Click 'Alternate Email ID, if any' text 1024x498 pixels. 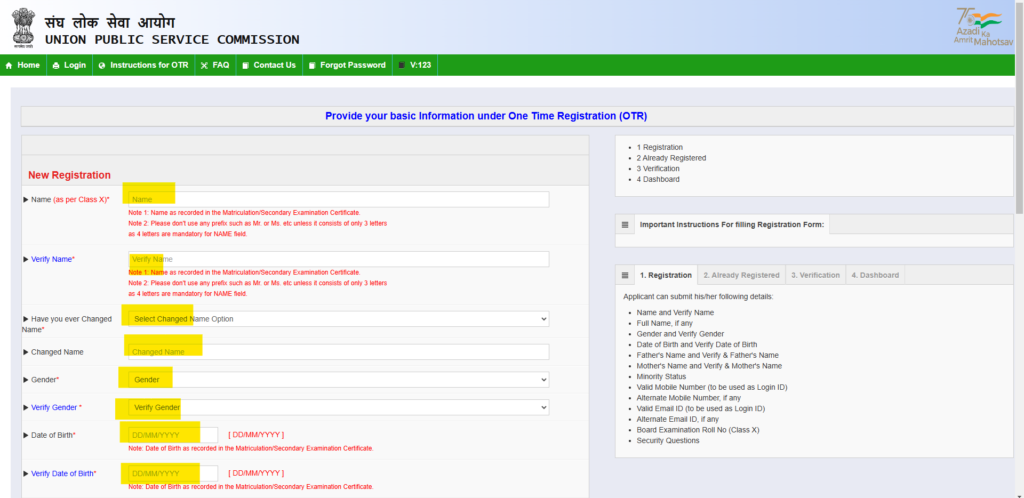(x=678, y=419)
